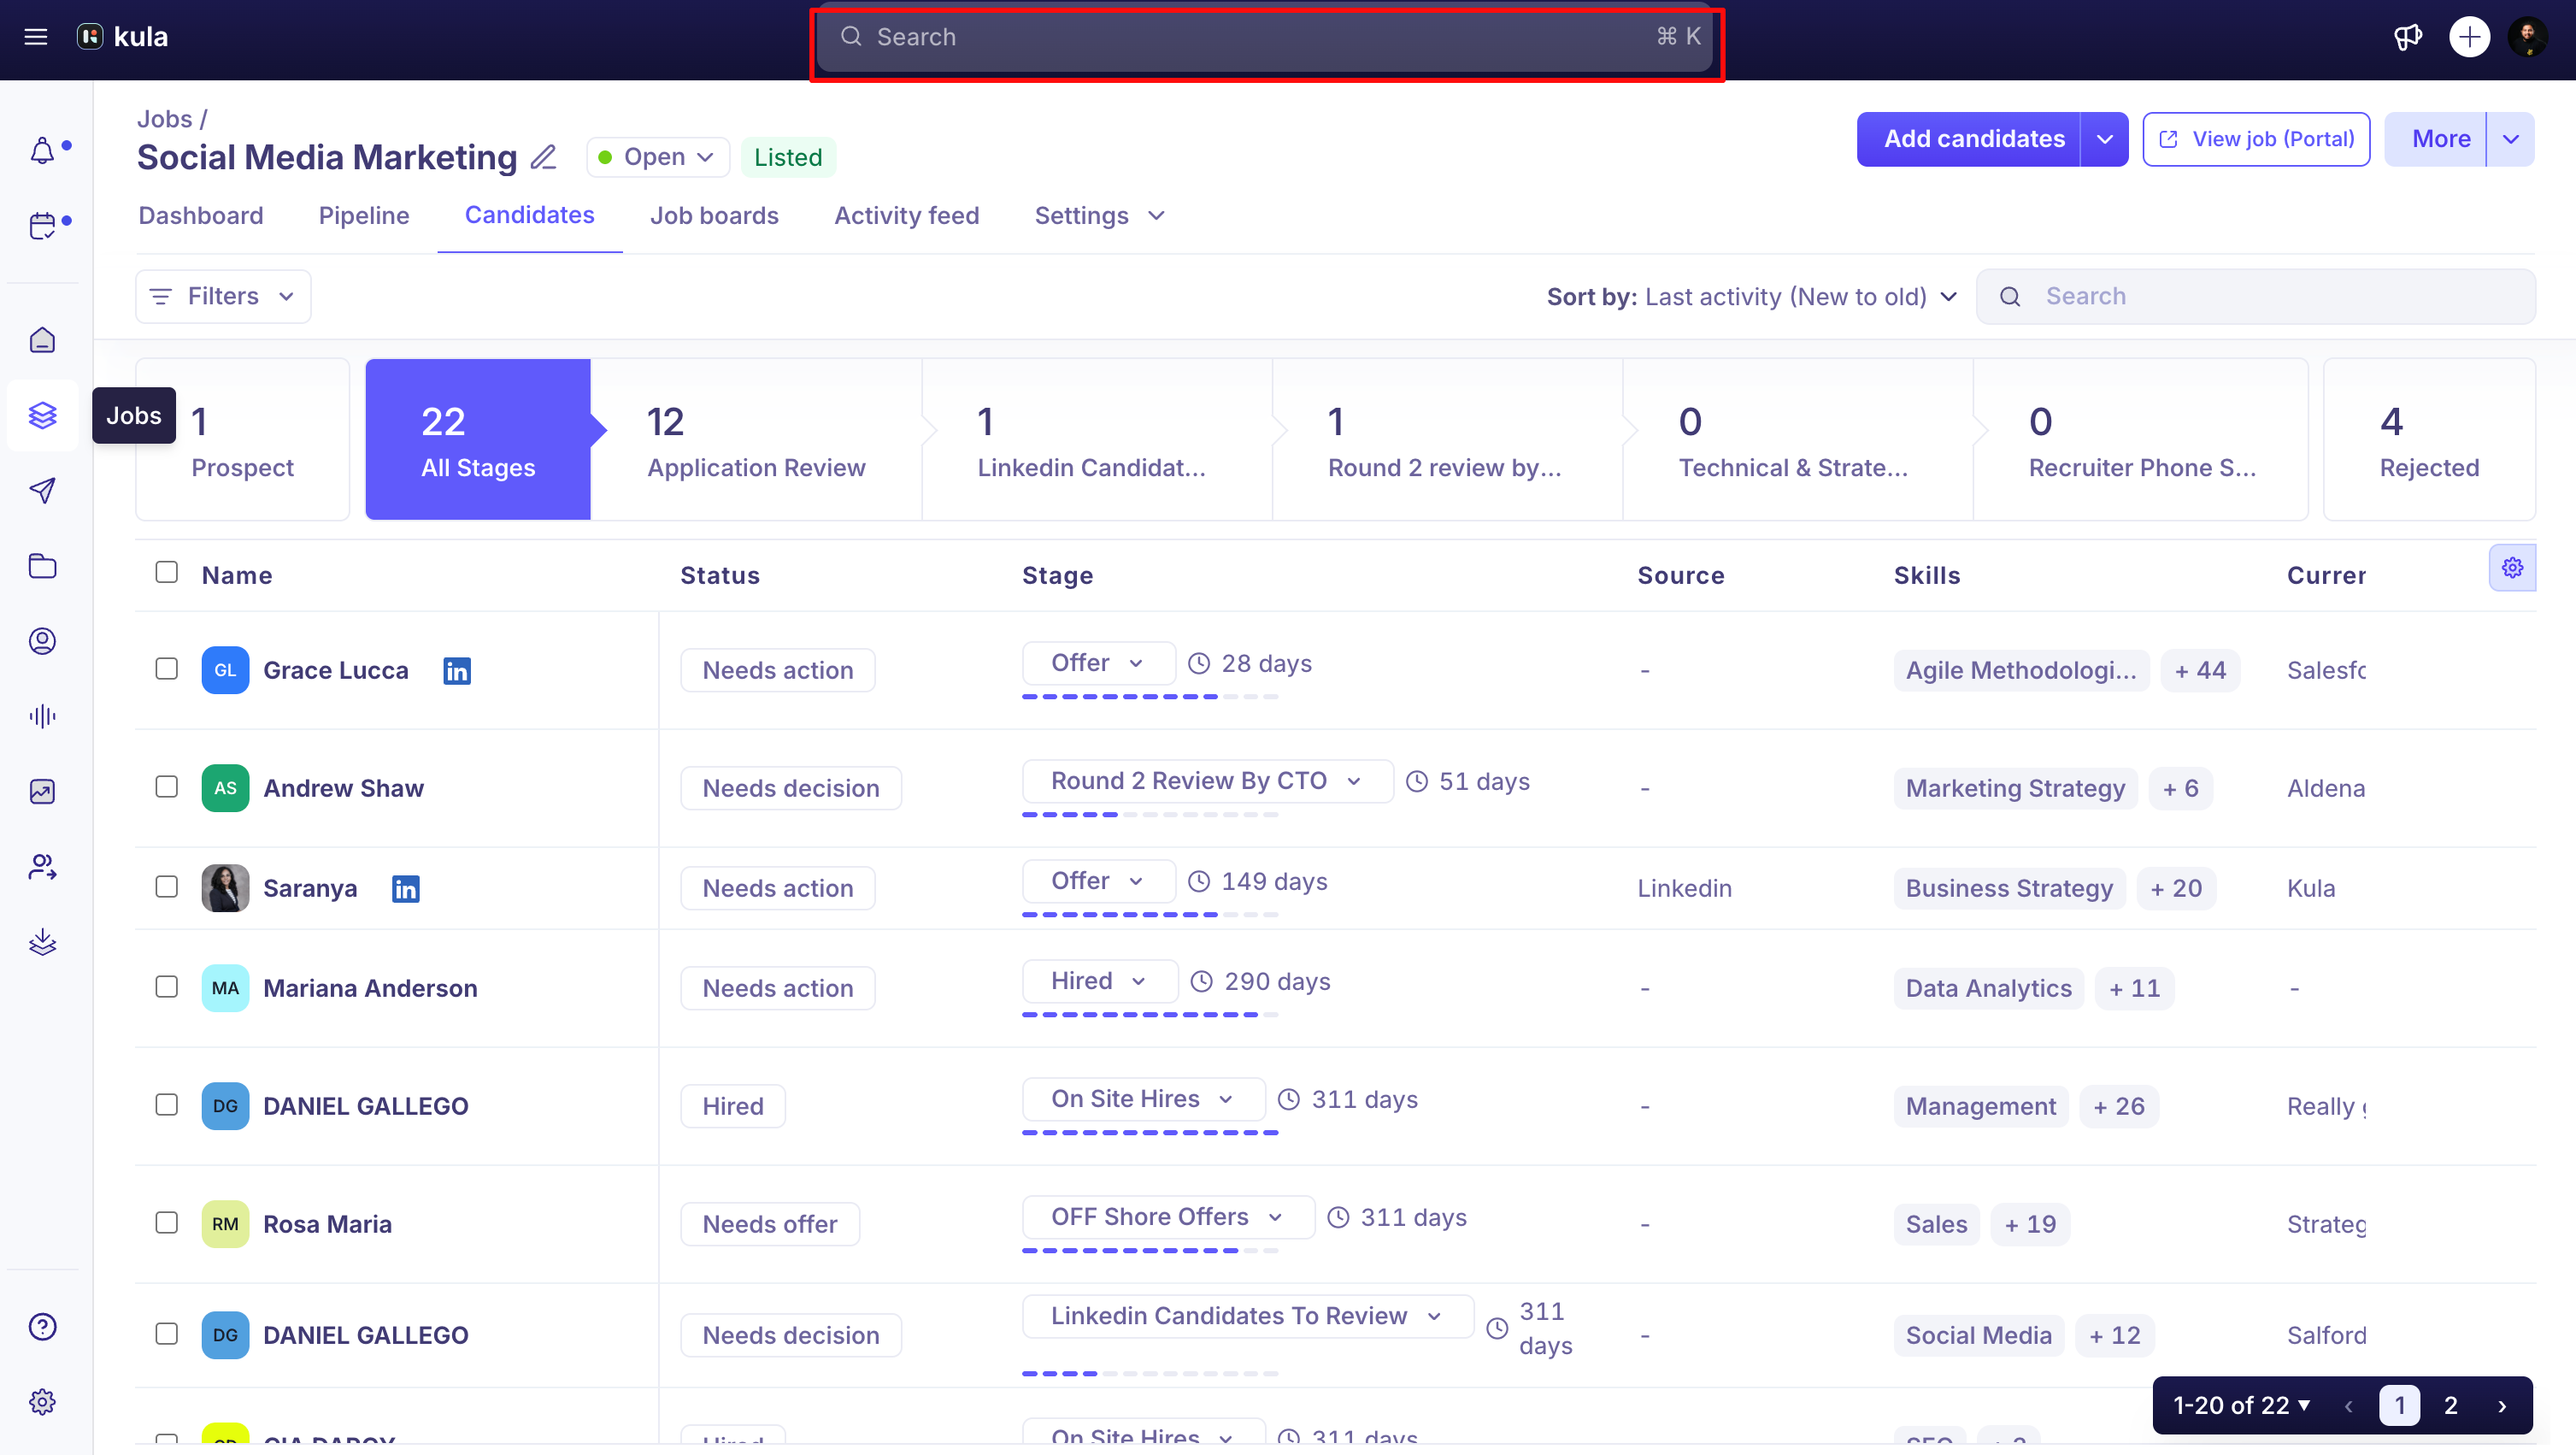The image size is (2576, 1455).
Task: Click View job (Portal) button
Action: pos(2256,139)
